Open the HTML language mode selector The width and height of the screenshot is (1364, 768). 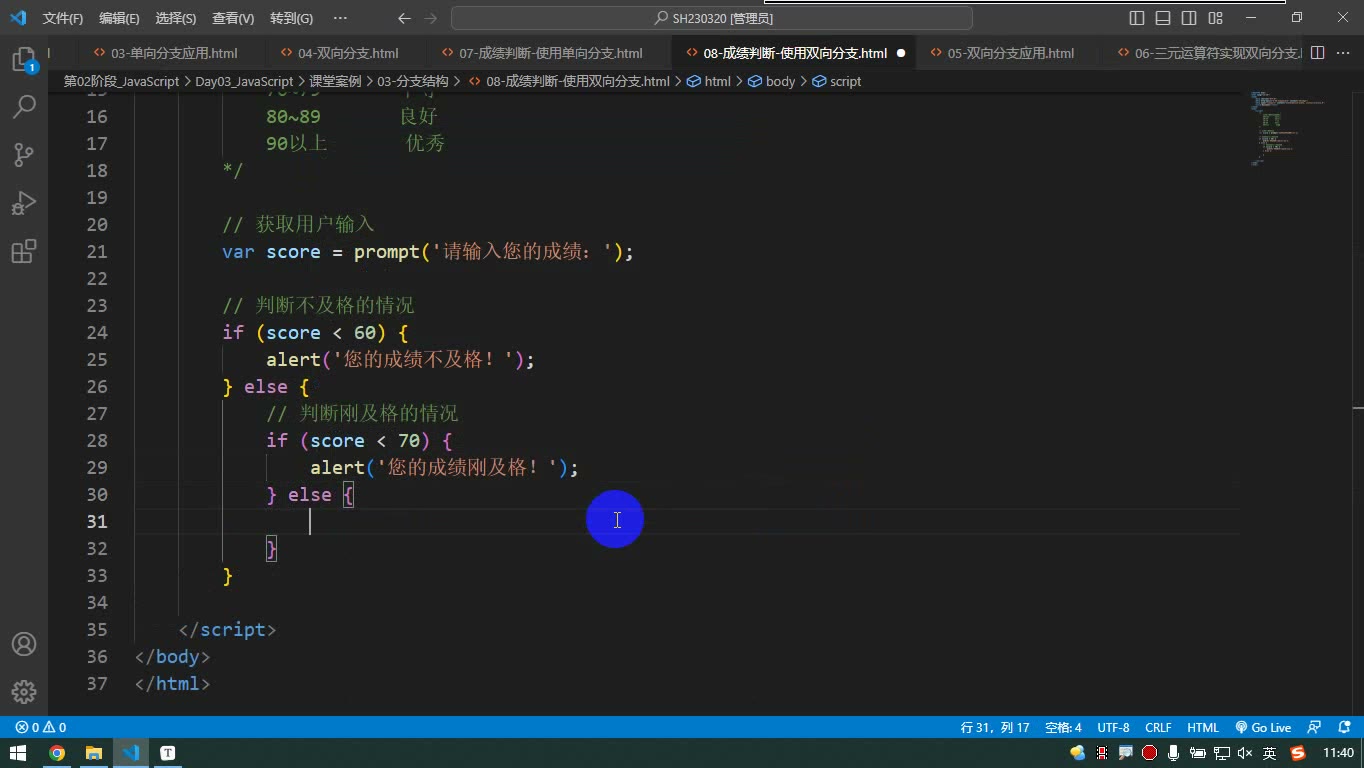point(1203,727)
